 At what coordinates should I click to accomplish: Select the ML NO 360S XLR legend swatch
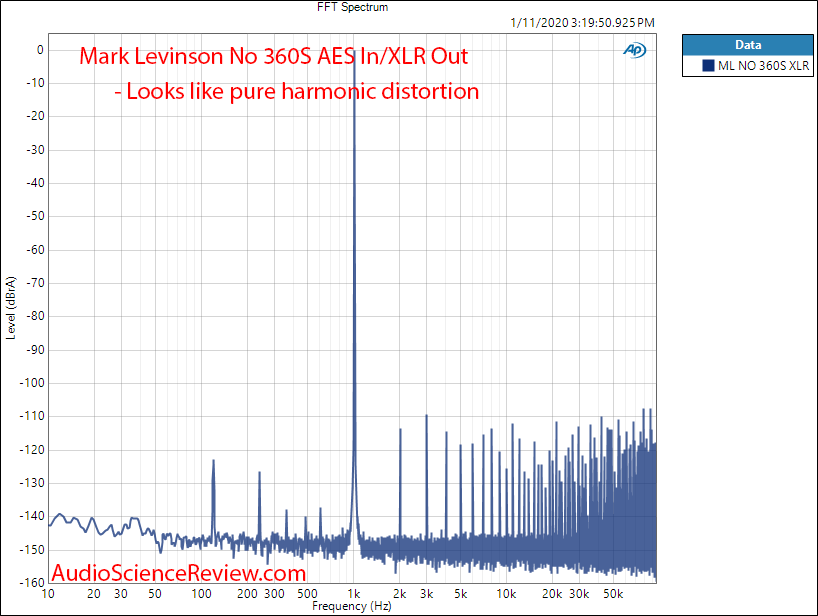coord(708,66)
